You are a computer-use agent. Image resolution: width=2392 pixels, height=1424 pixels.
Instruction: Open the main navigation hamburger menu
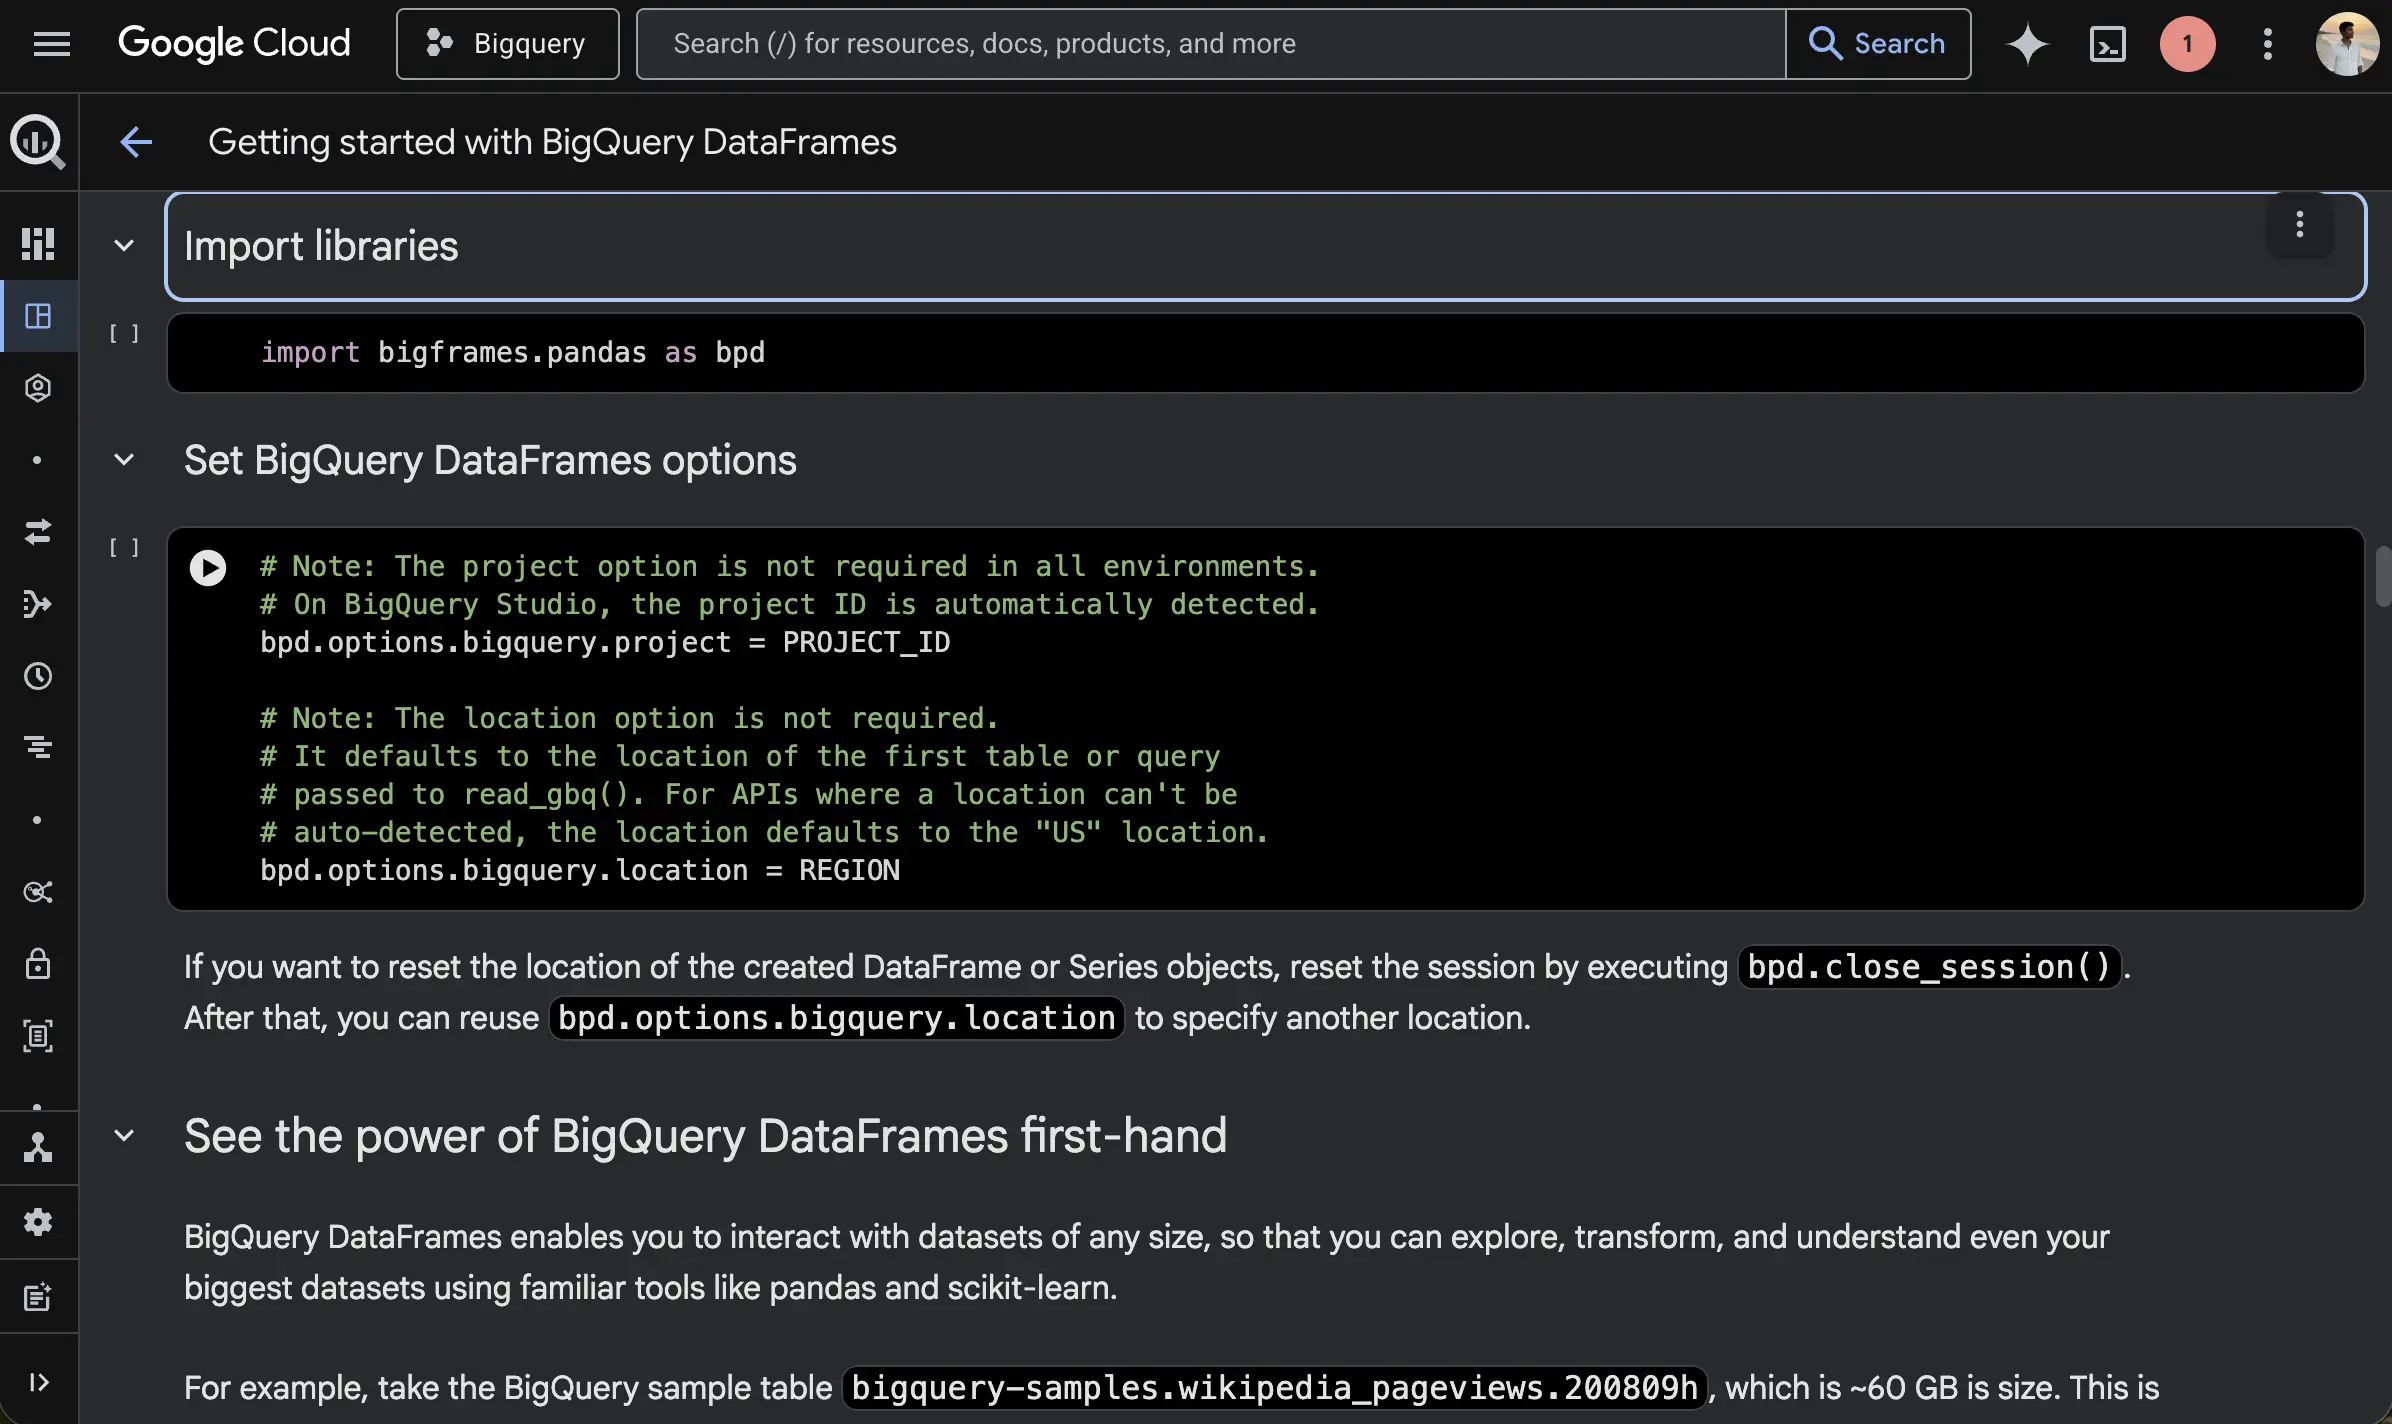click(51, 44)
